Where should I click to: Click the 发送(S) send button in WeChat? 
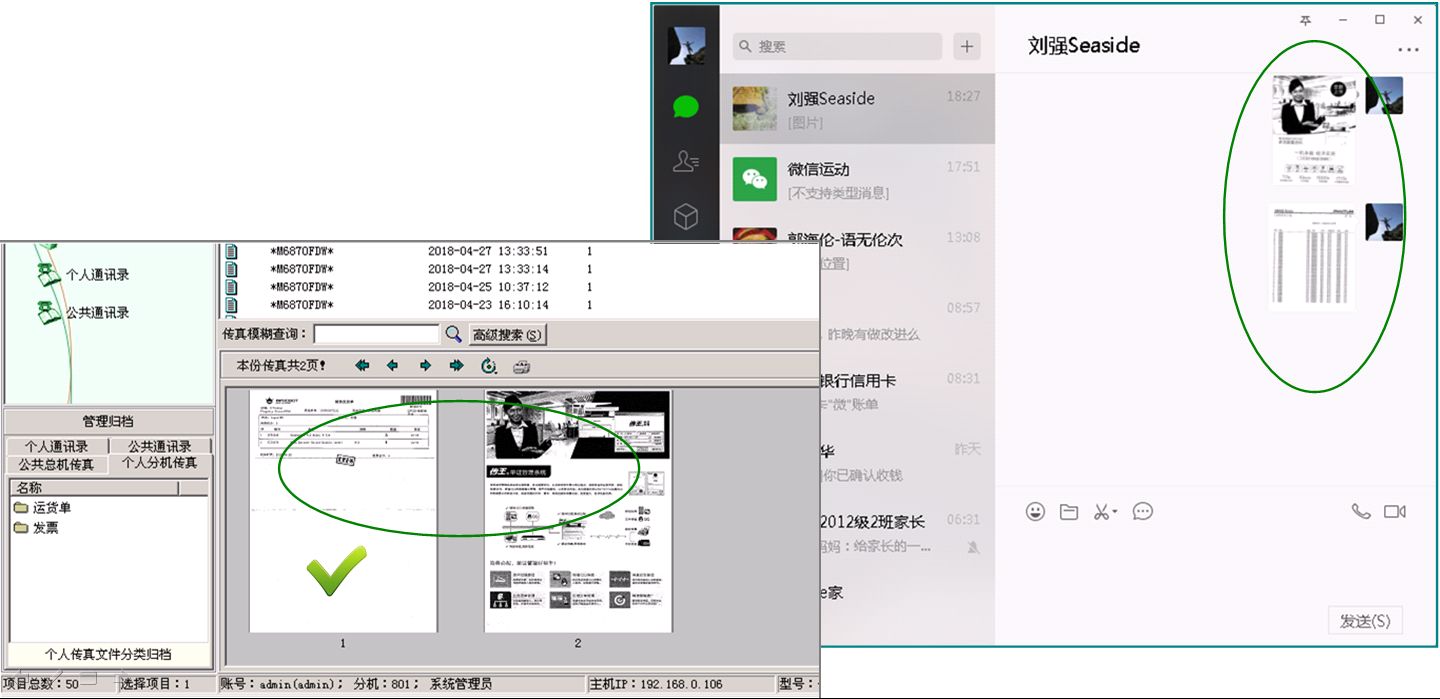pyautogui.click(x=1365, y=621)
